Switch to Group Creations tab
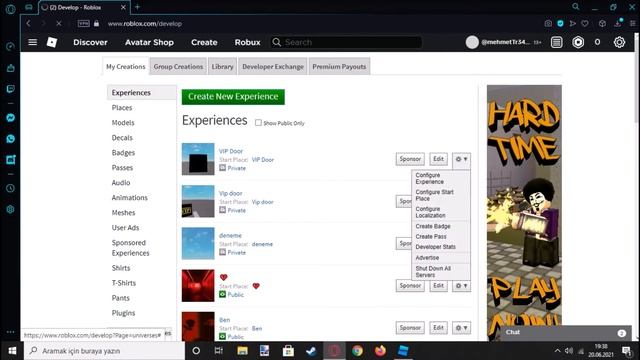 [178, 67]
